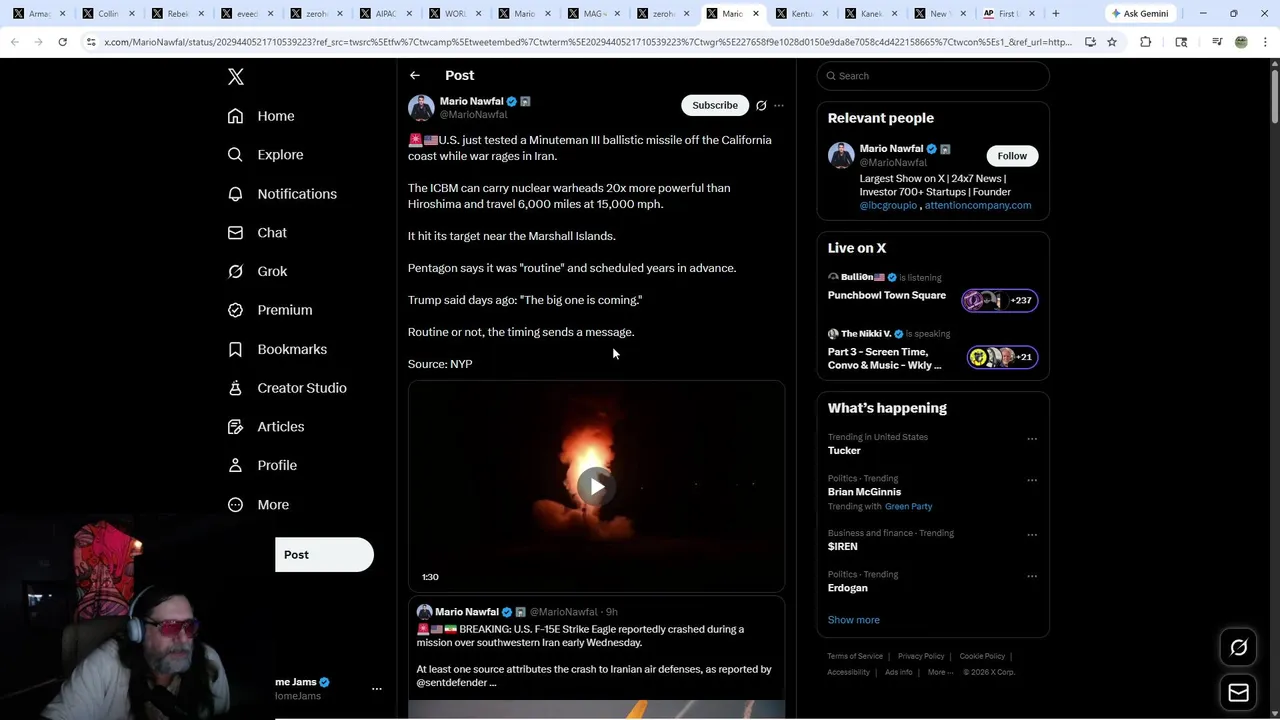
Task: Click Mario Nawfal's avatar in post header
Action: 421,107
